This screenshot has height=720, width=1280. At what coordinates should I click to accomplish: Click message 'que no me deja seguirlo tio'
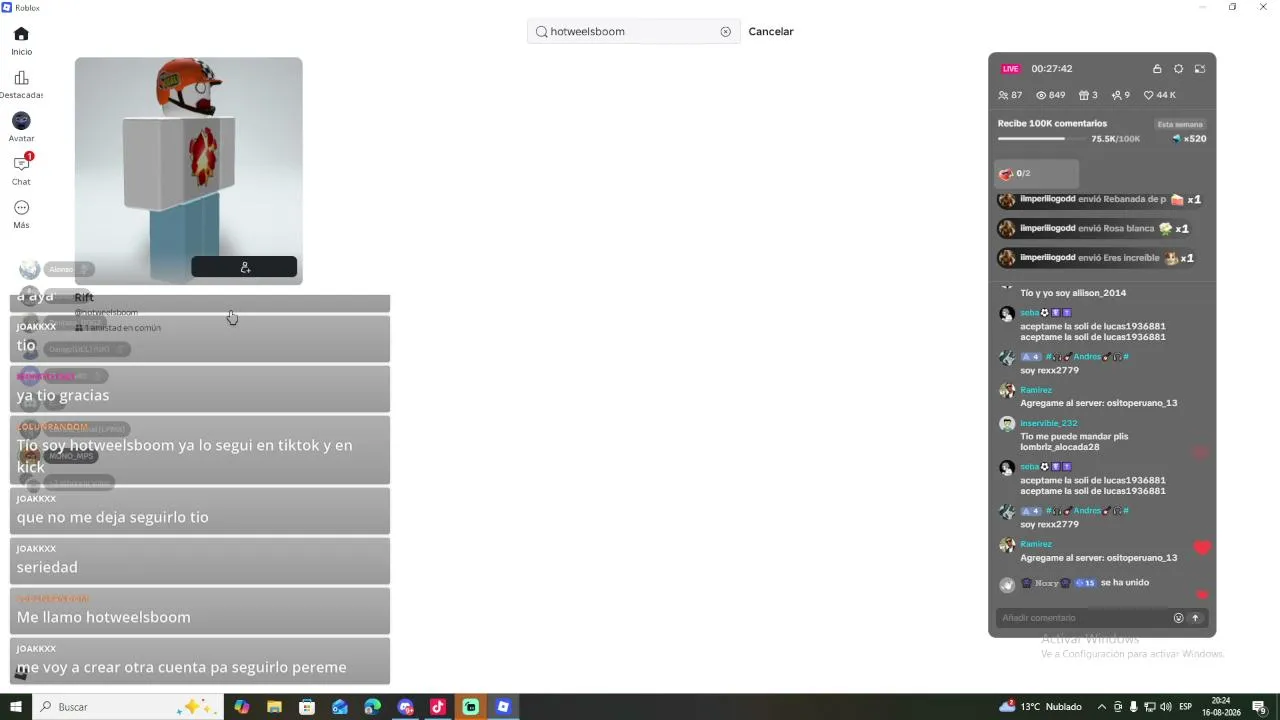tap(200, 511)
